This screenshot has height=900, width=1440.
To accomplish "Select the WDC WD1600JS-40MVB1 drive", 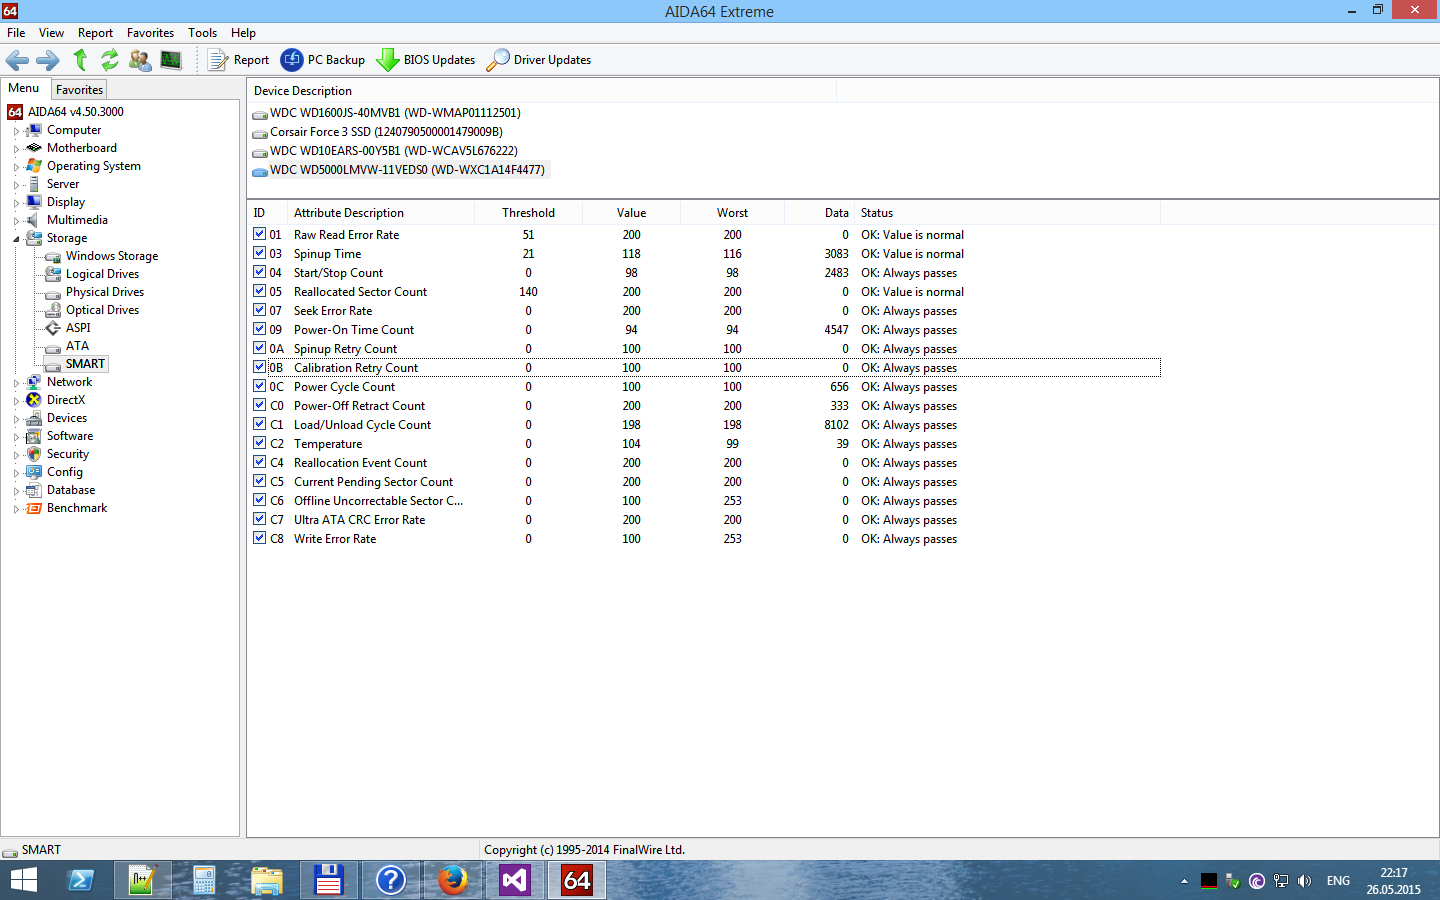I will (x=395, y=113).
